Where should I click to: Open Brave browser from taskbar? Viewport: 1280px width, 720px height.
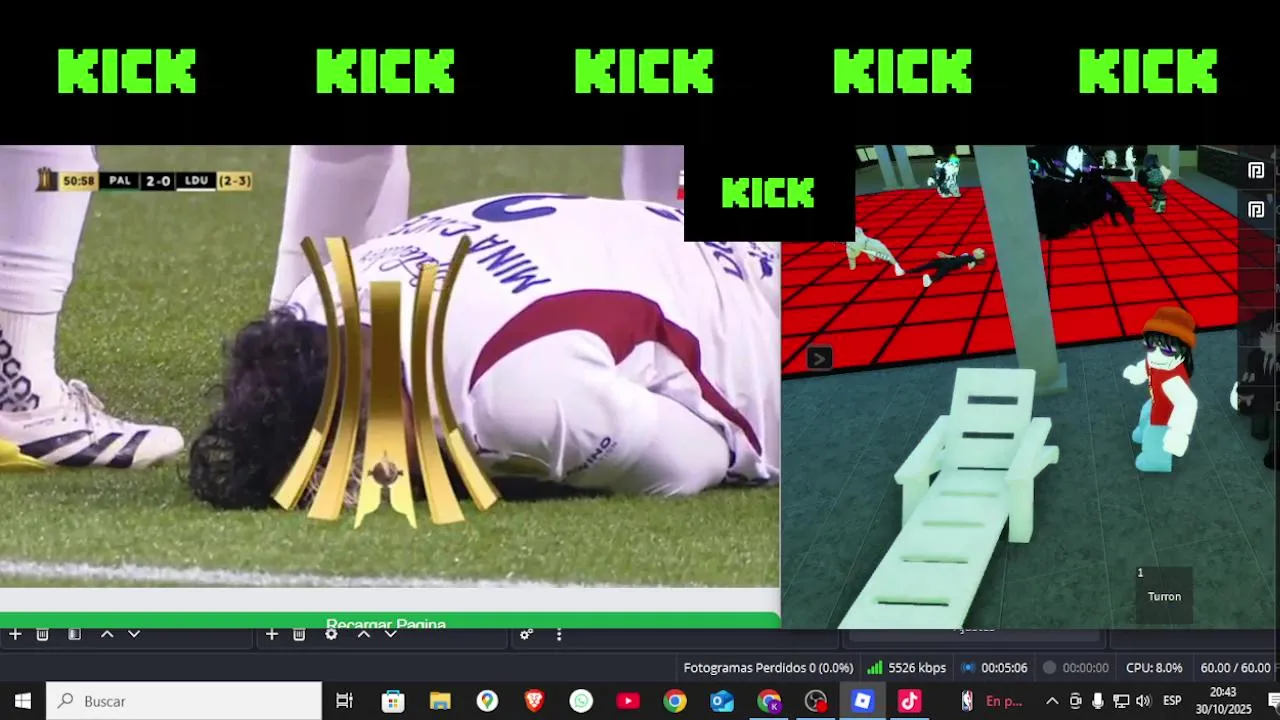click(534, 701)
